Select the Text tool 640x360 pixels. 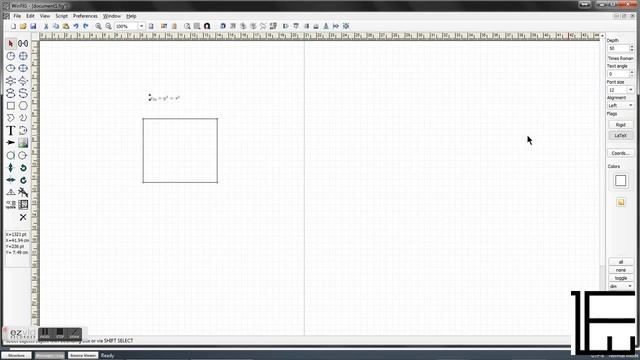point(11,130)
